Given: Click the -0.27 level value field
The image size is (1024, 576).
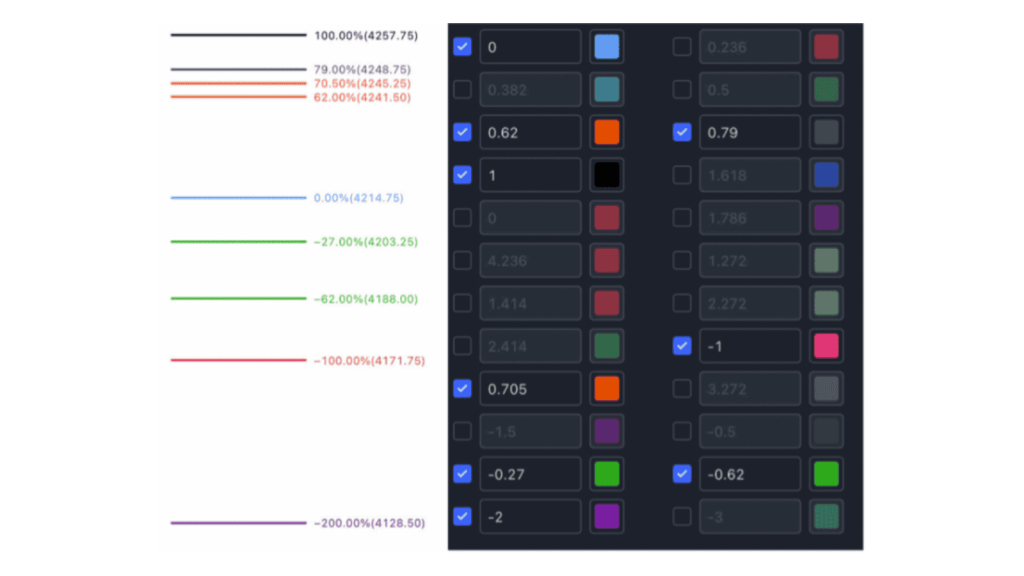Looking at the screenshot, I should [x=530, y=473].
